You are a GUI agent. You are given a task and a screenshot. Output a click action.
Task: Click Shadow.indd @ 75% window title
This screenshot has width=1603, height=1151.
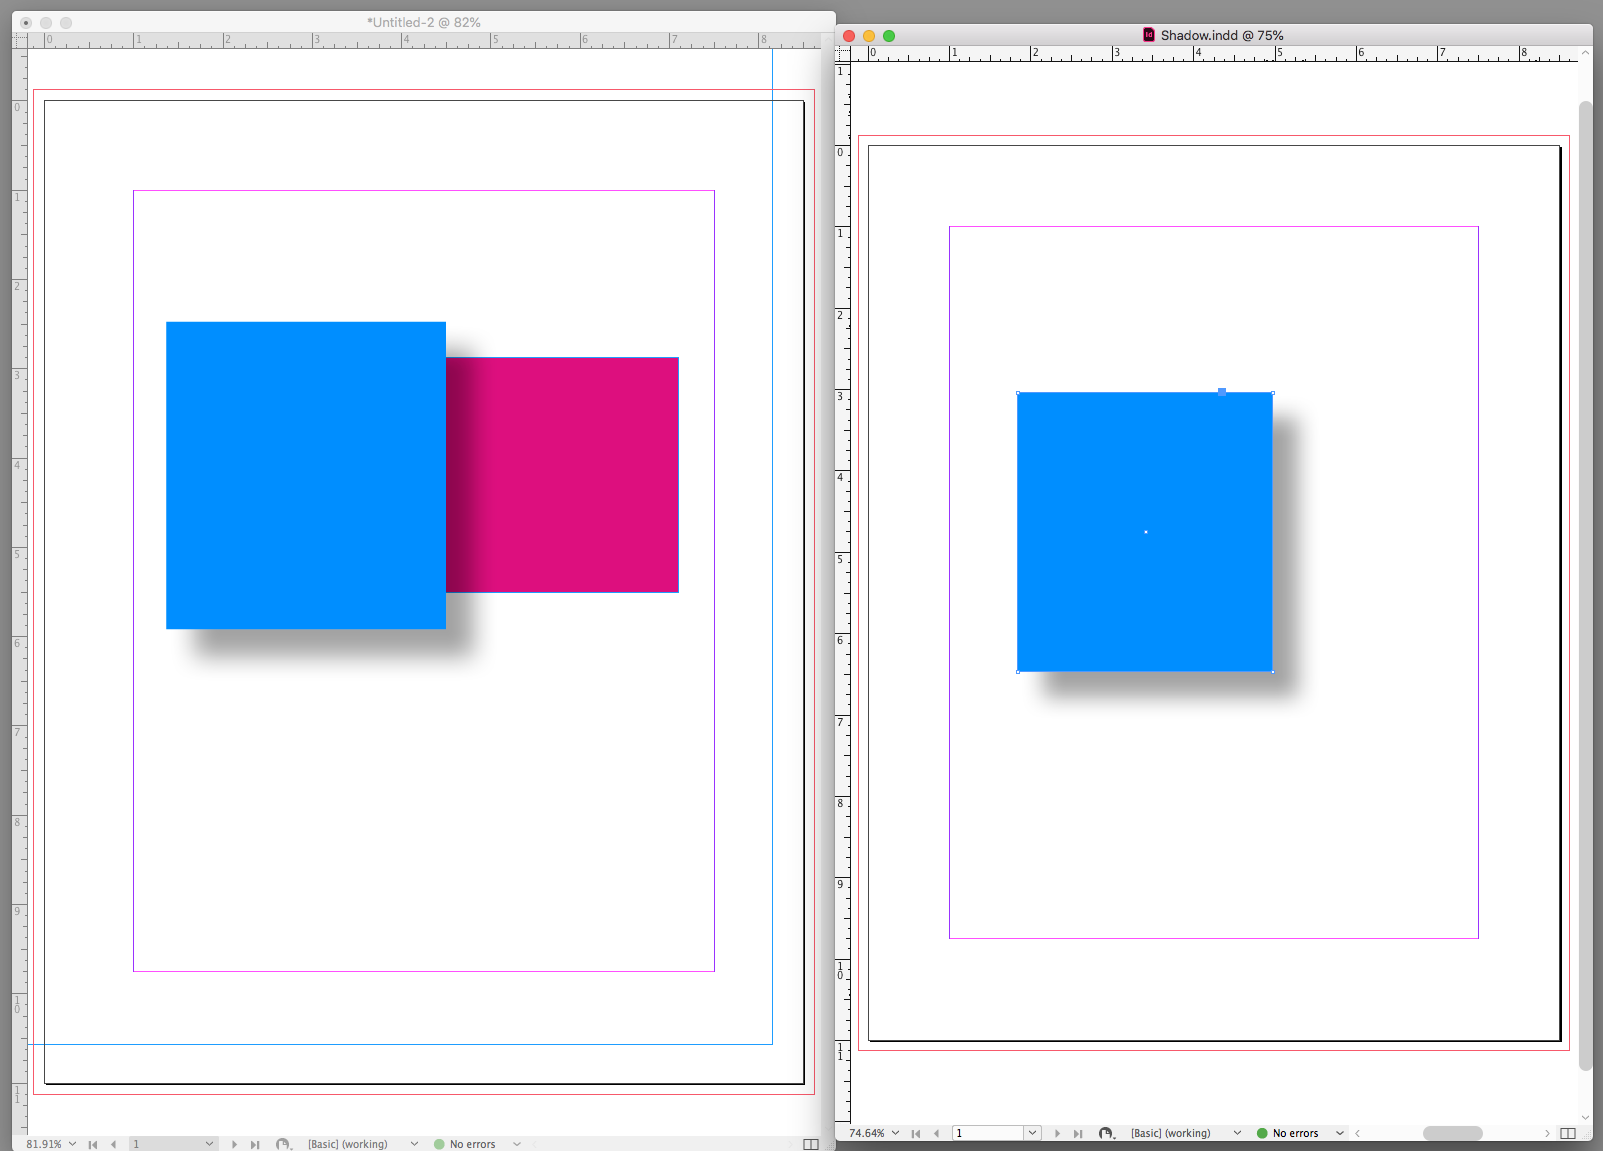1222,35
